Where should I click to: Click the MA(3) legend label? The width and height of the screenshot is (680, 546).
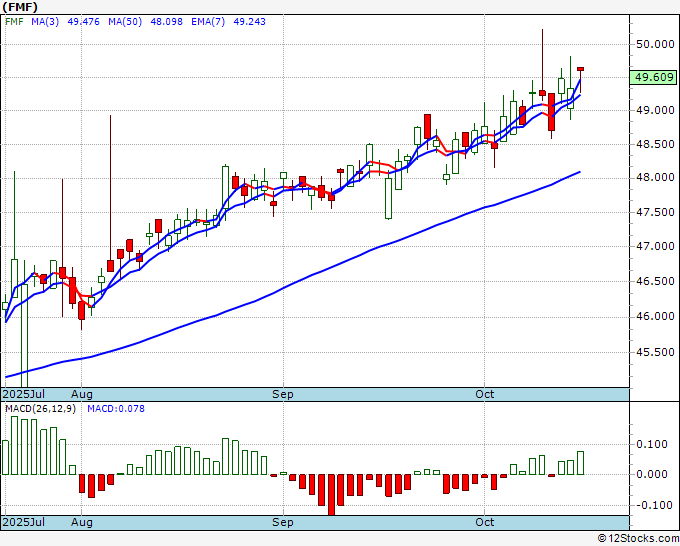tap(45, 22)
